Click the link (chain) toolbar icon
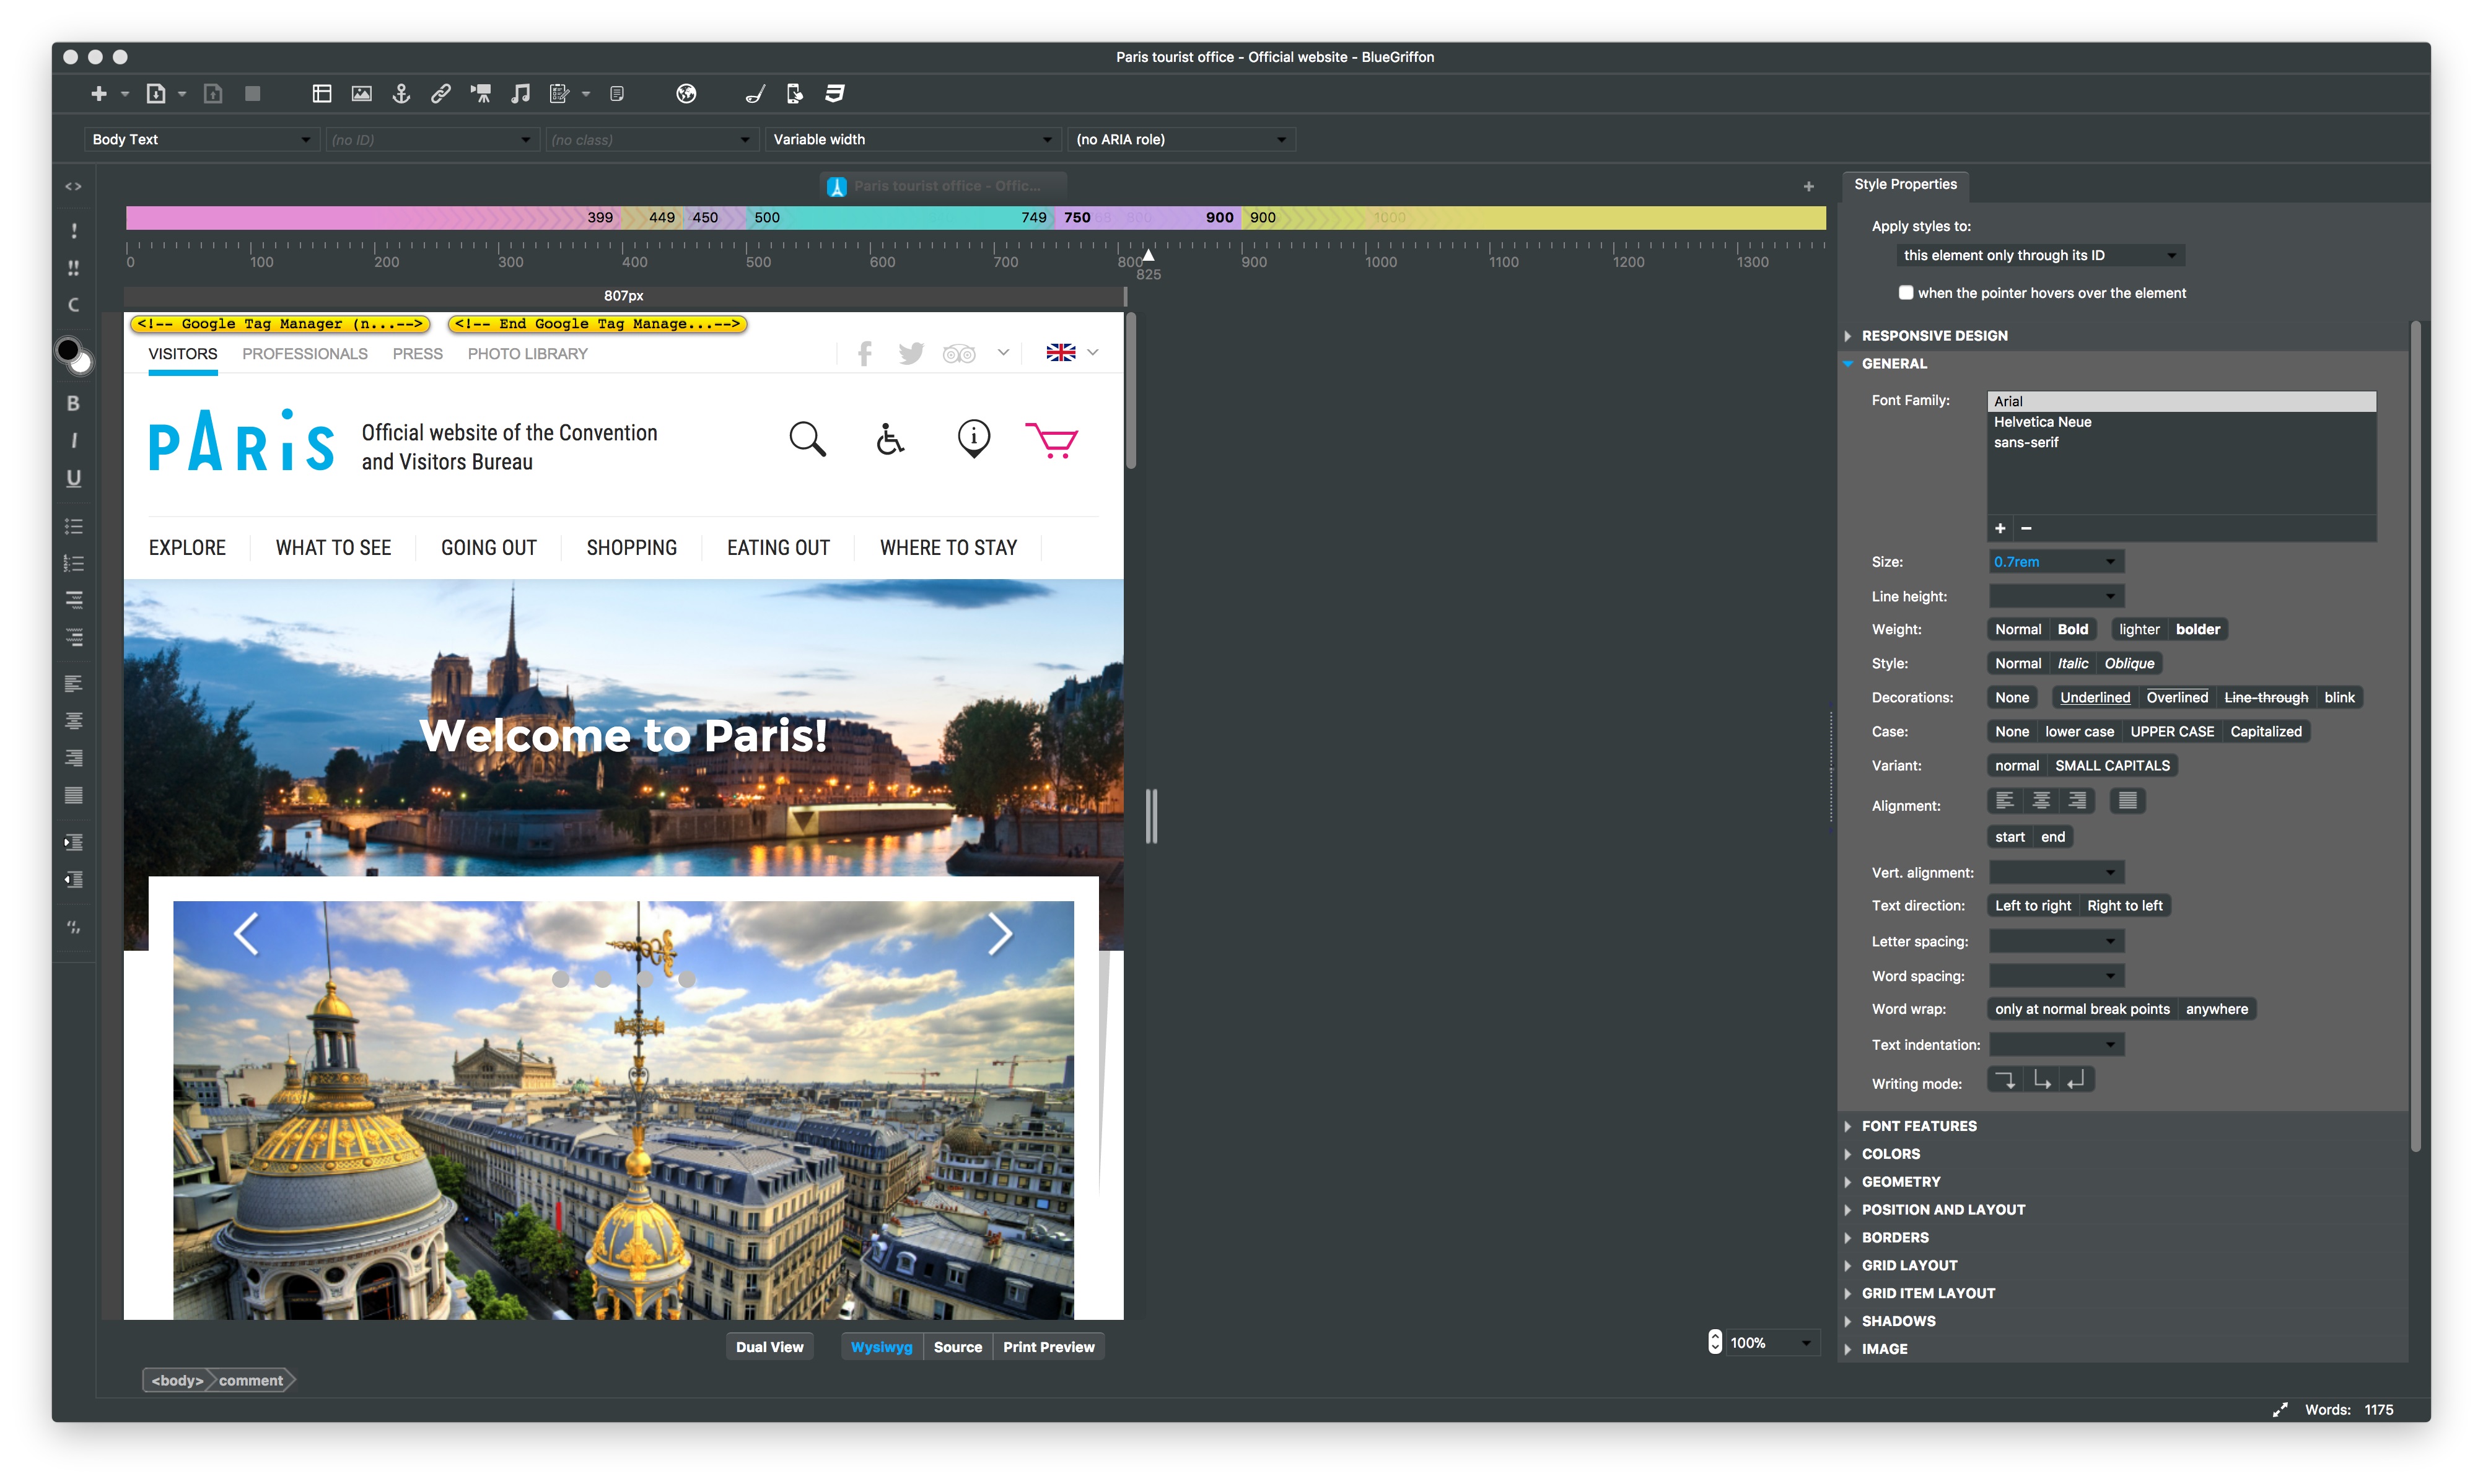 click(440, 94)
